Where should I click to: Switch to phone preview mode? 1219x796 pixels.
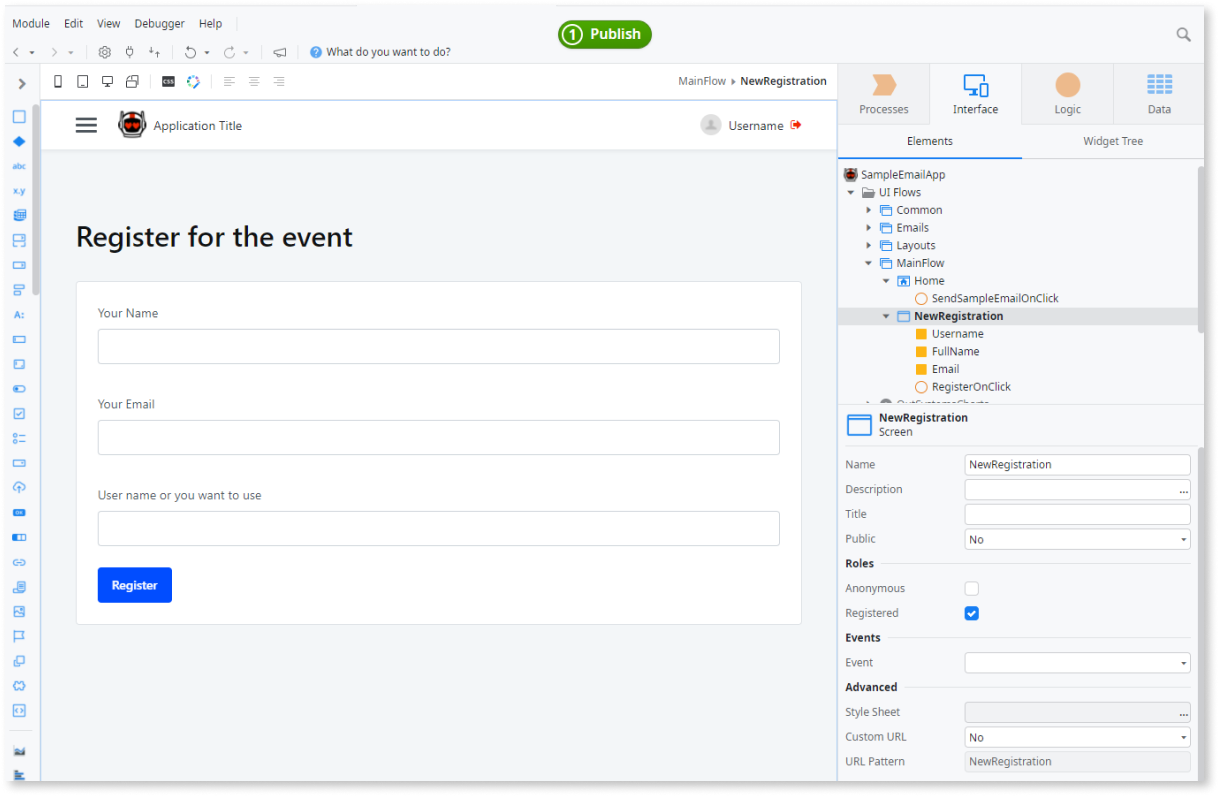click(58, 81)
